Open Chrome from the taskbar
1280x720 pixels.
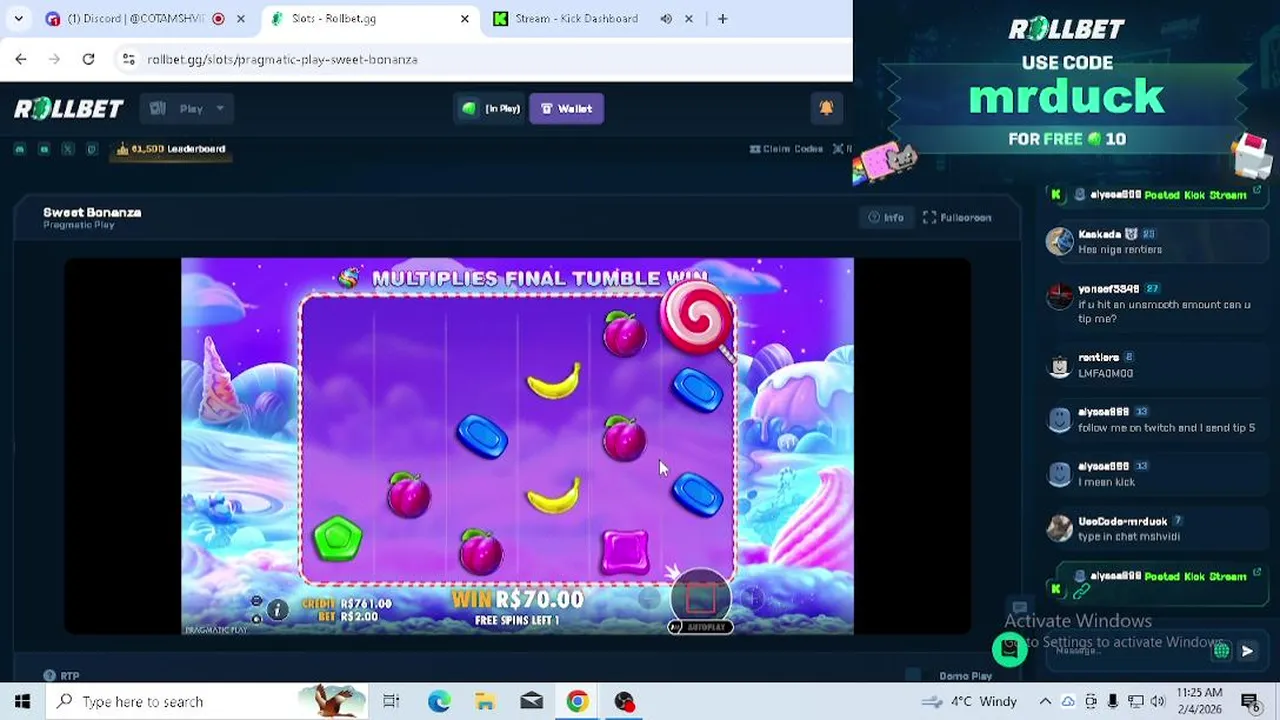577,701
